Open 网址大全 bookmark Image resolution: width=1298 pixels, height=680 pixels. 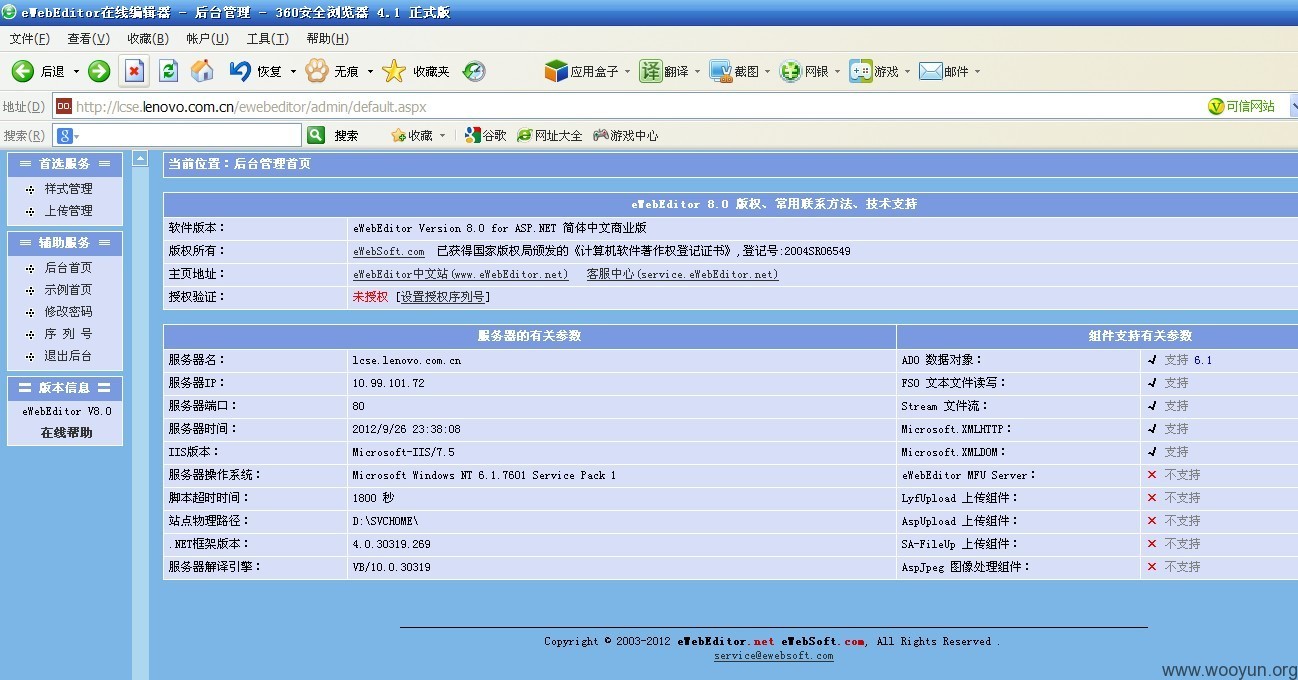(550, 135)
